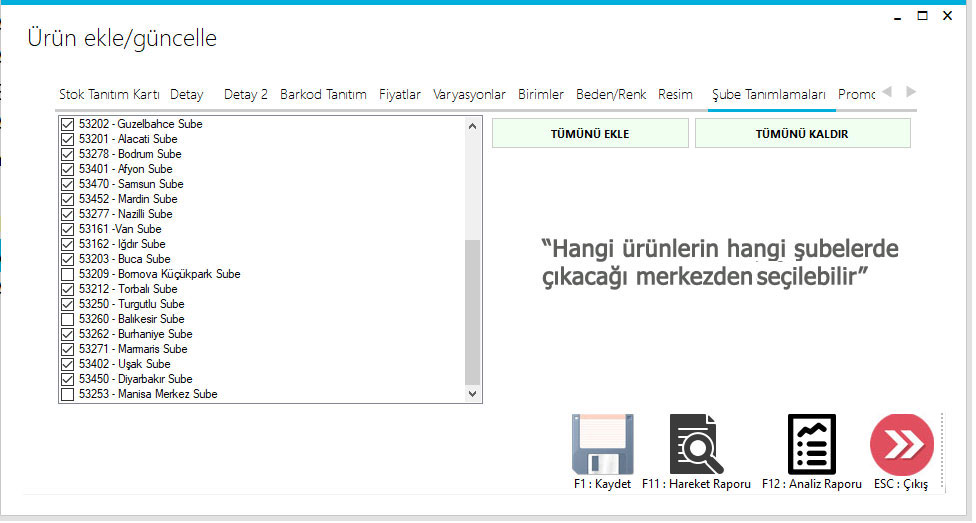The height and width of the screenshot is (523, 976).
Task: Select the Şube Tanımlamaları tab
Action: click(769, 95)
